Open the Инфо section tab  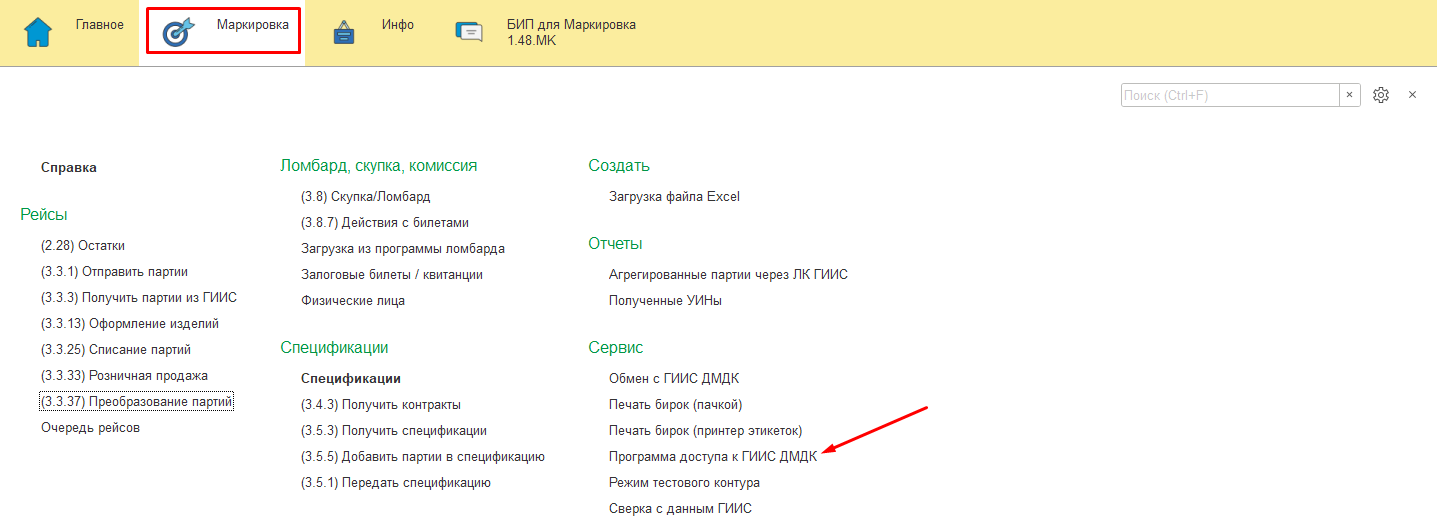[x=373, y=33]
